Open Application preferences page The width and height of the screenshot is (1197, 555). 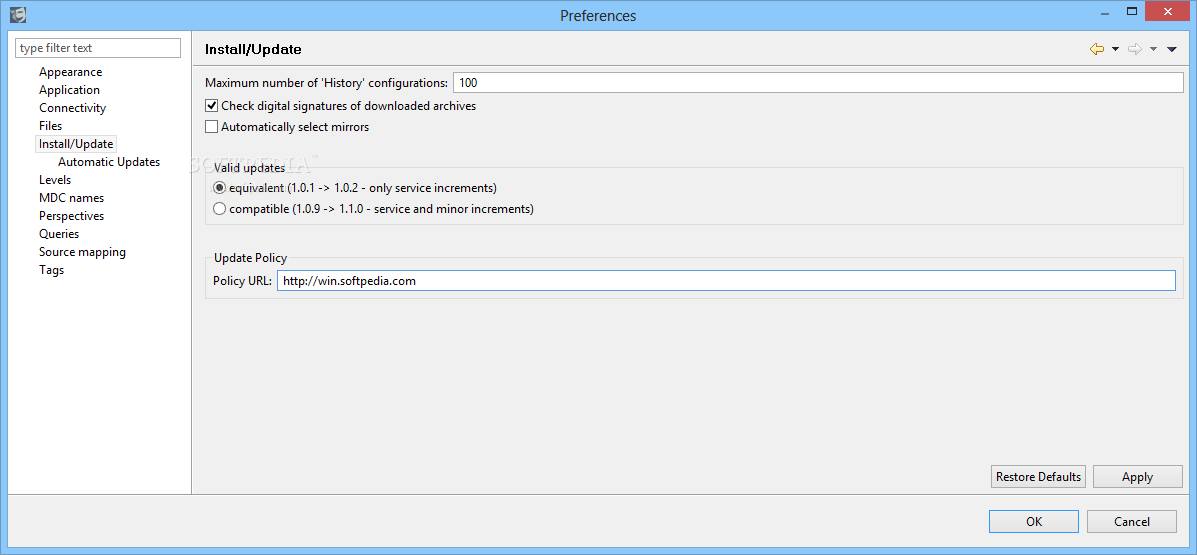click(x=69, y=90)
